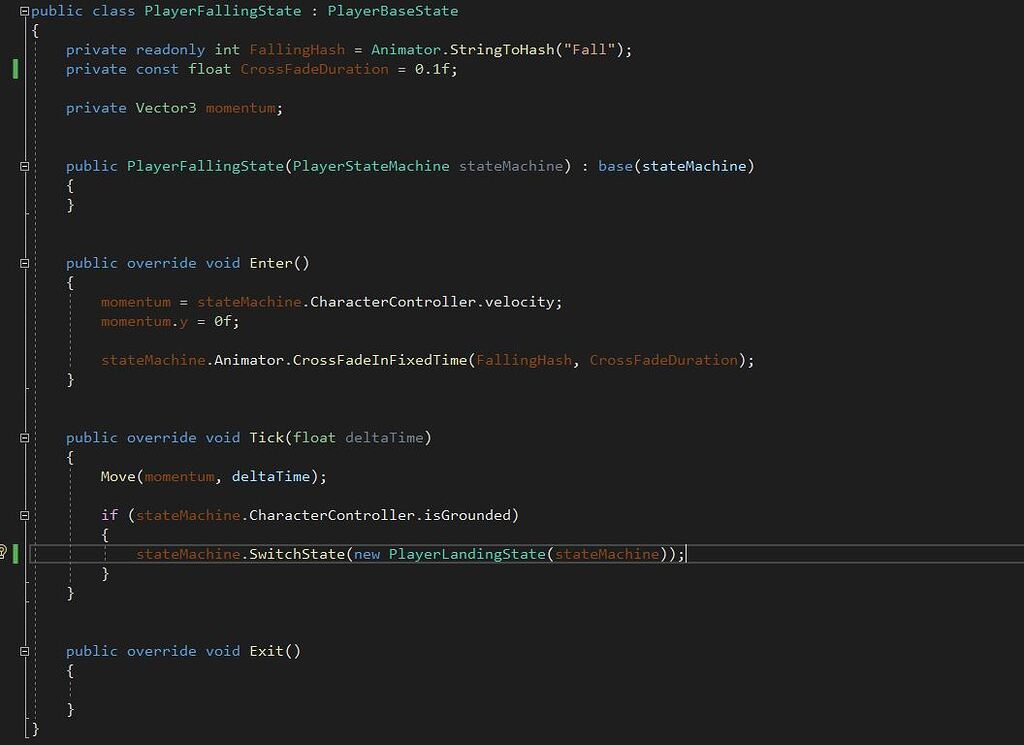Collapse the Tick method fold marker

point(25,437)
